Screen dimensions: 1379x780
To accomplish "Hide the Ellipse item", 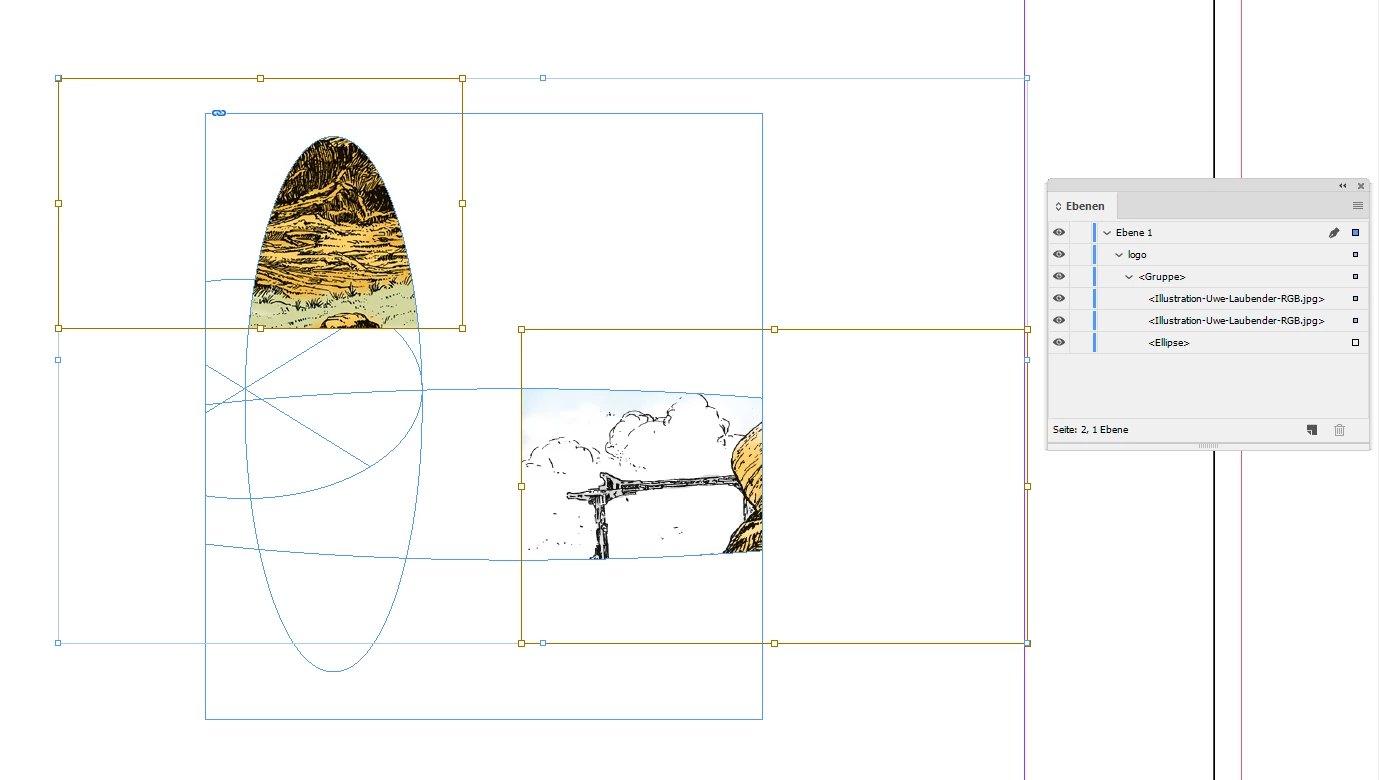I will point(1059,343).
